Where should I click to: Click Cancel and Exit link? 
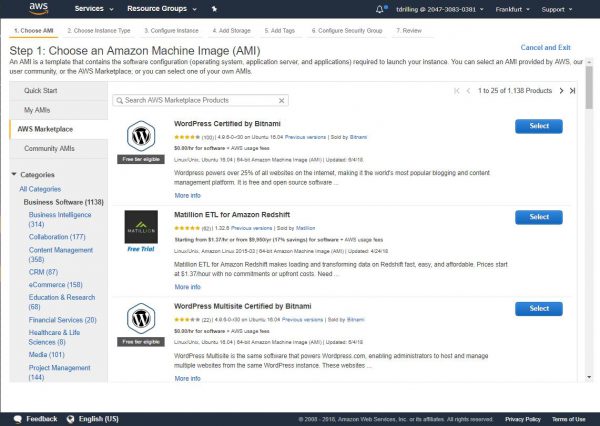click(545, 47)
